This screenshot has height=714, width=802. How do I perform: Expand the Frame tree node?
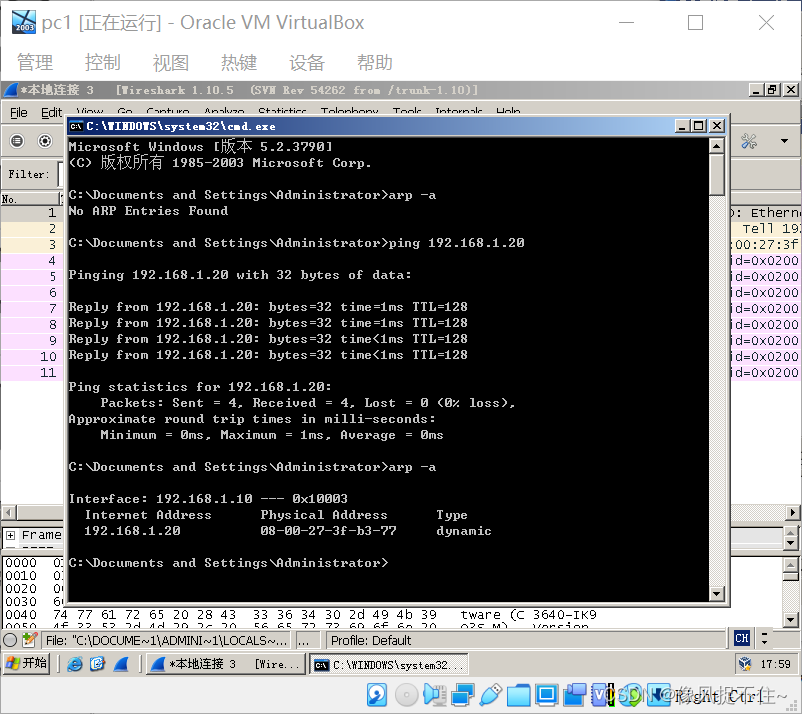[10, 536]
